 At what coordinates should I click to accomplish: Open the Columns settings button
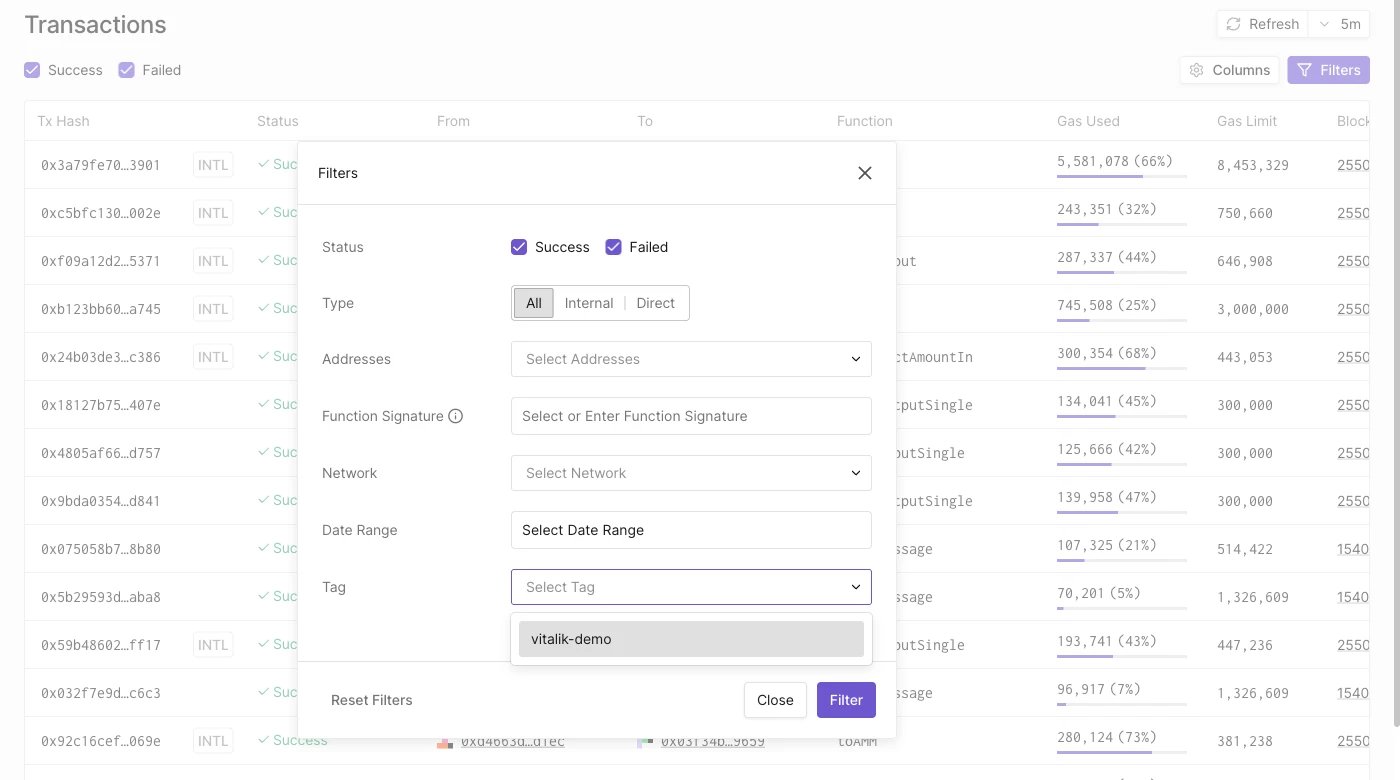1230,70
